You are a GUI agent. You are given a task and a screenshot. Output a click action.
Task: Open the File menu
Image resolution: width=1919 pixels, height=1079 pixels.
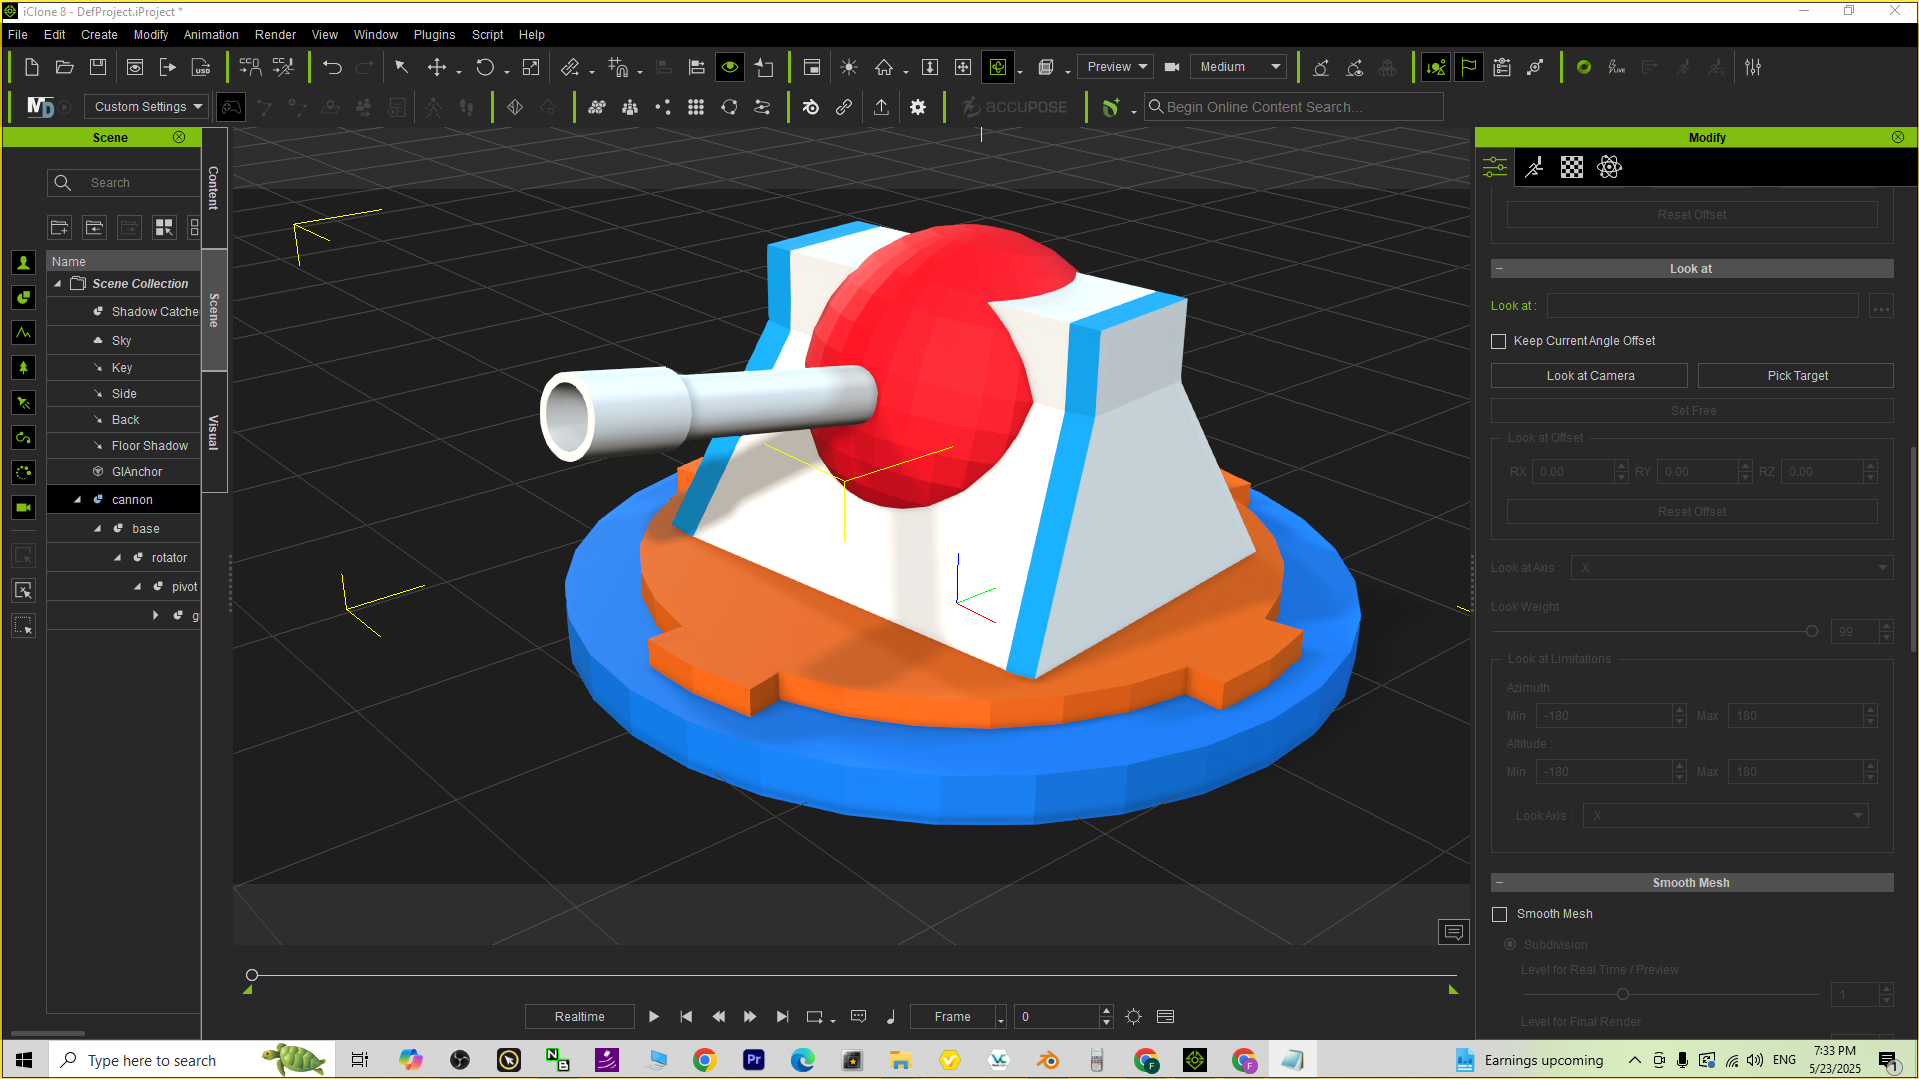18,34
